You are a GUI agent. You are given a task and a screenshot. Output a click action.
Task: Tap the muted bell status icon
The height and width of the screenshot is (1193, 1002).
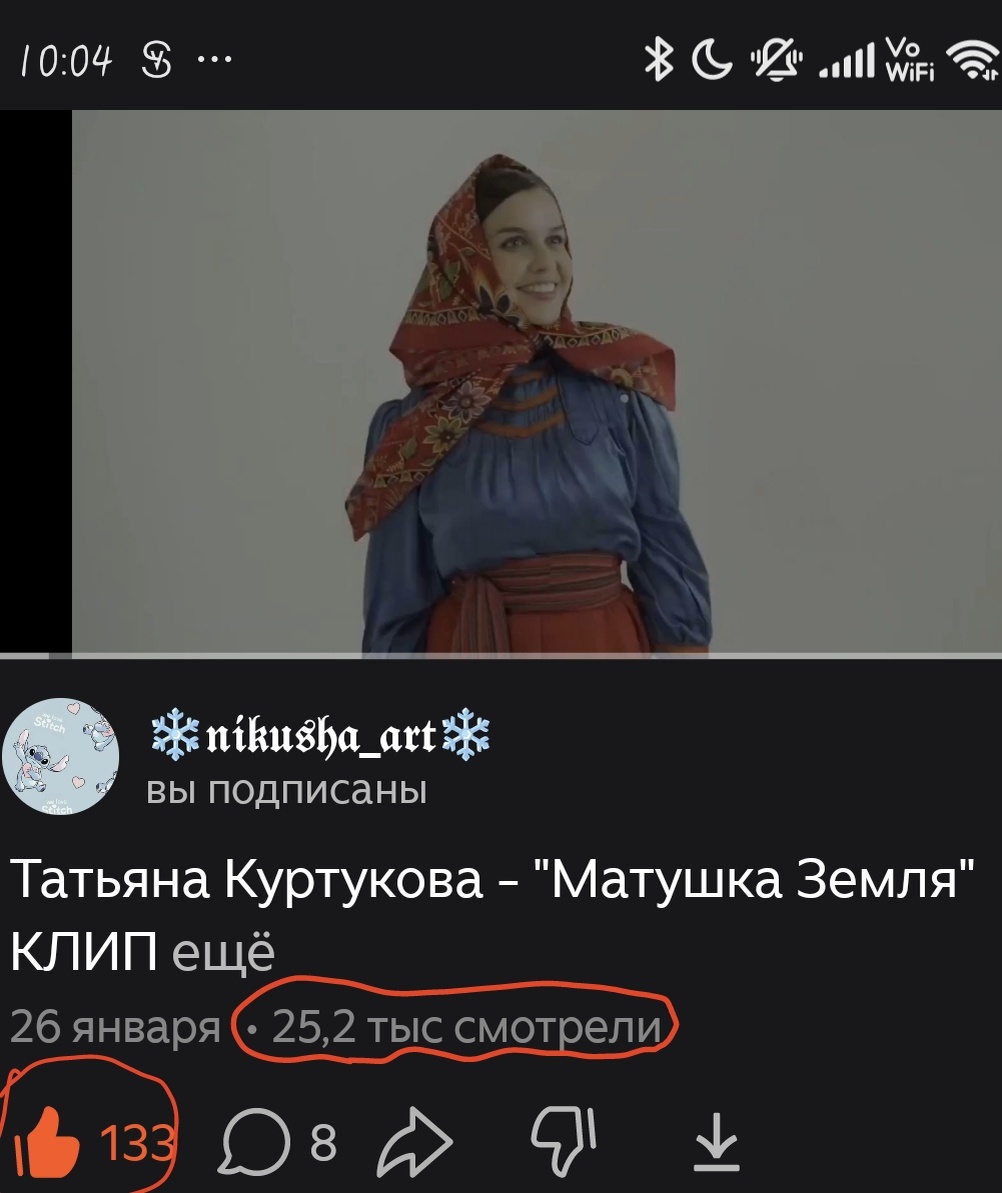point(776,60)
